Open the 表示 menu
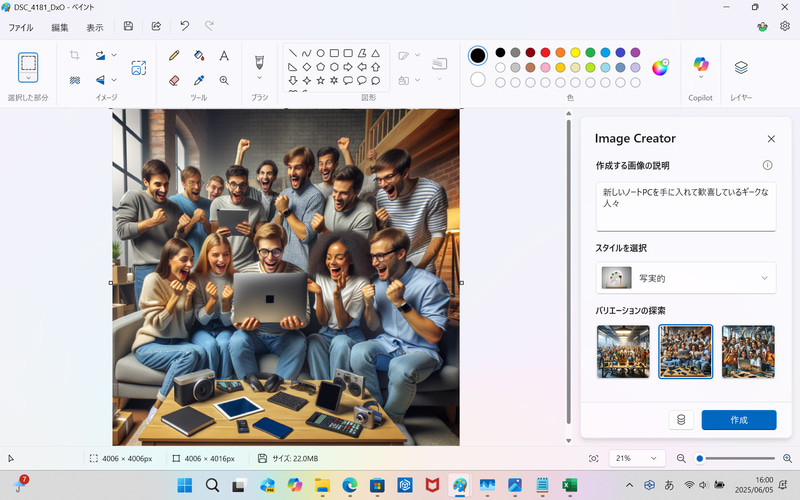 click(x=94, y=28)
